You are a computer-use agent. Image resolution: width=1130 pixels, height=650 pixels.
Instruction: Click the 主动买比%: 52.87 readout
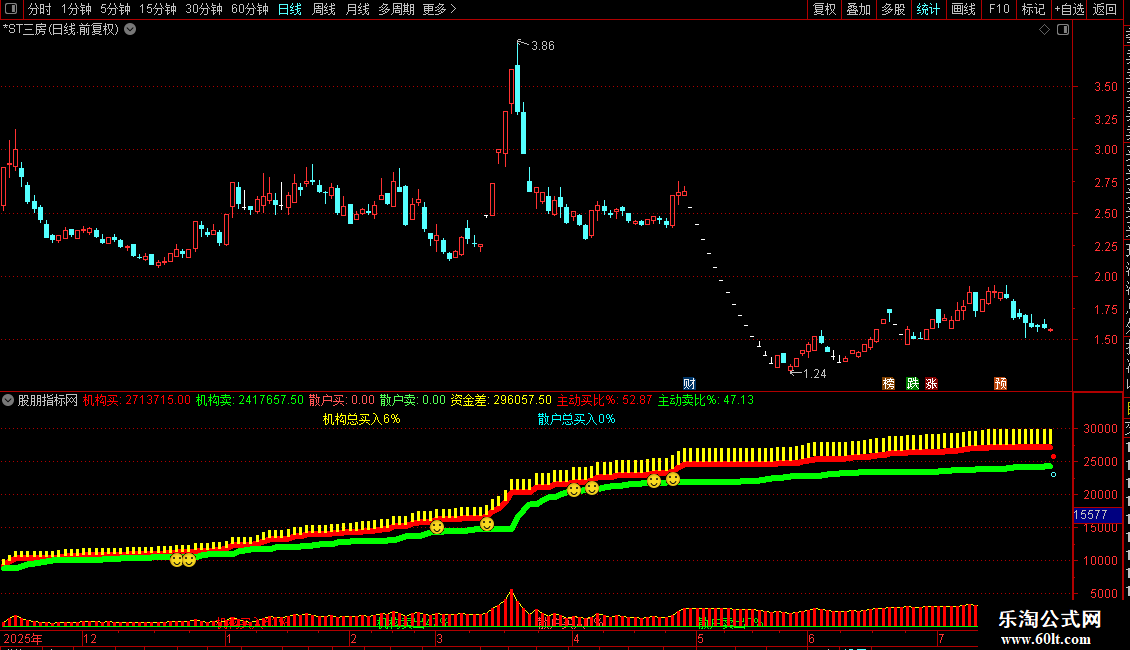pos(605,400)
